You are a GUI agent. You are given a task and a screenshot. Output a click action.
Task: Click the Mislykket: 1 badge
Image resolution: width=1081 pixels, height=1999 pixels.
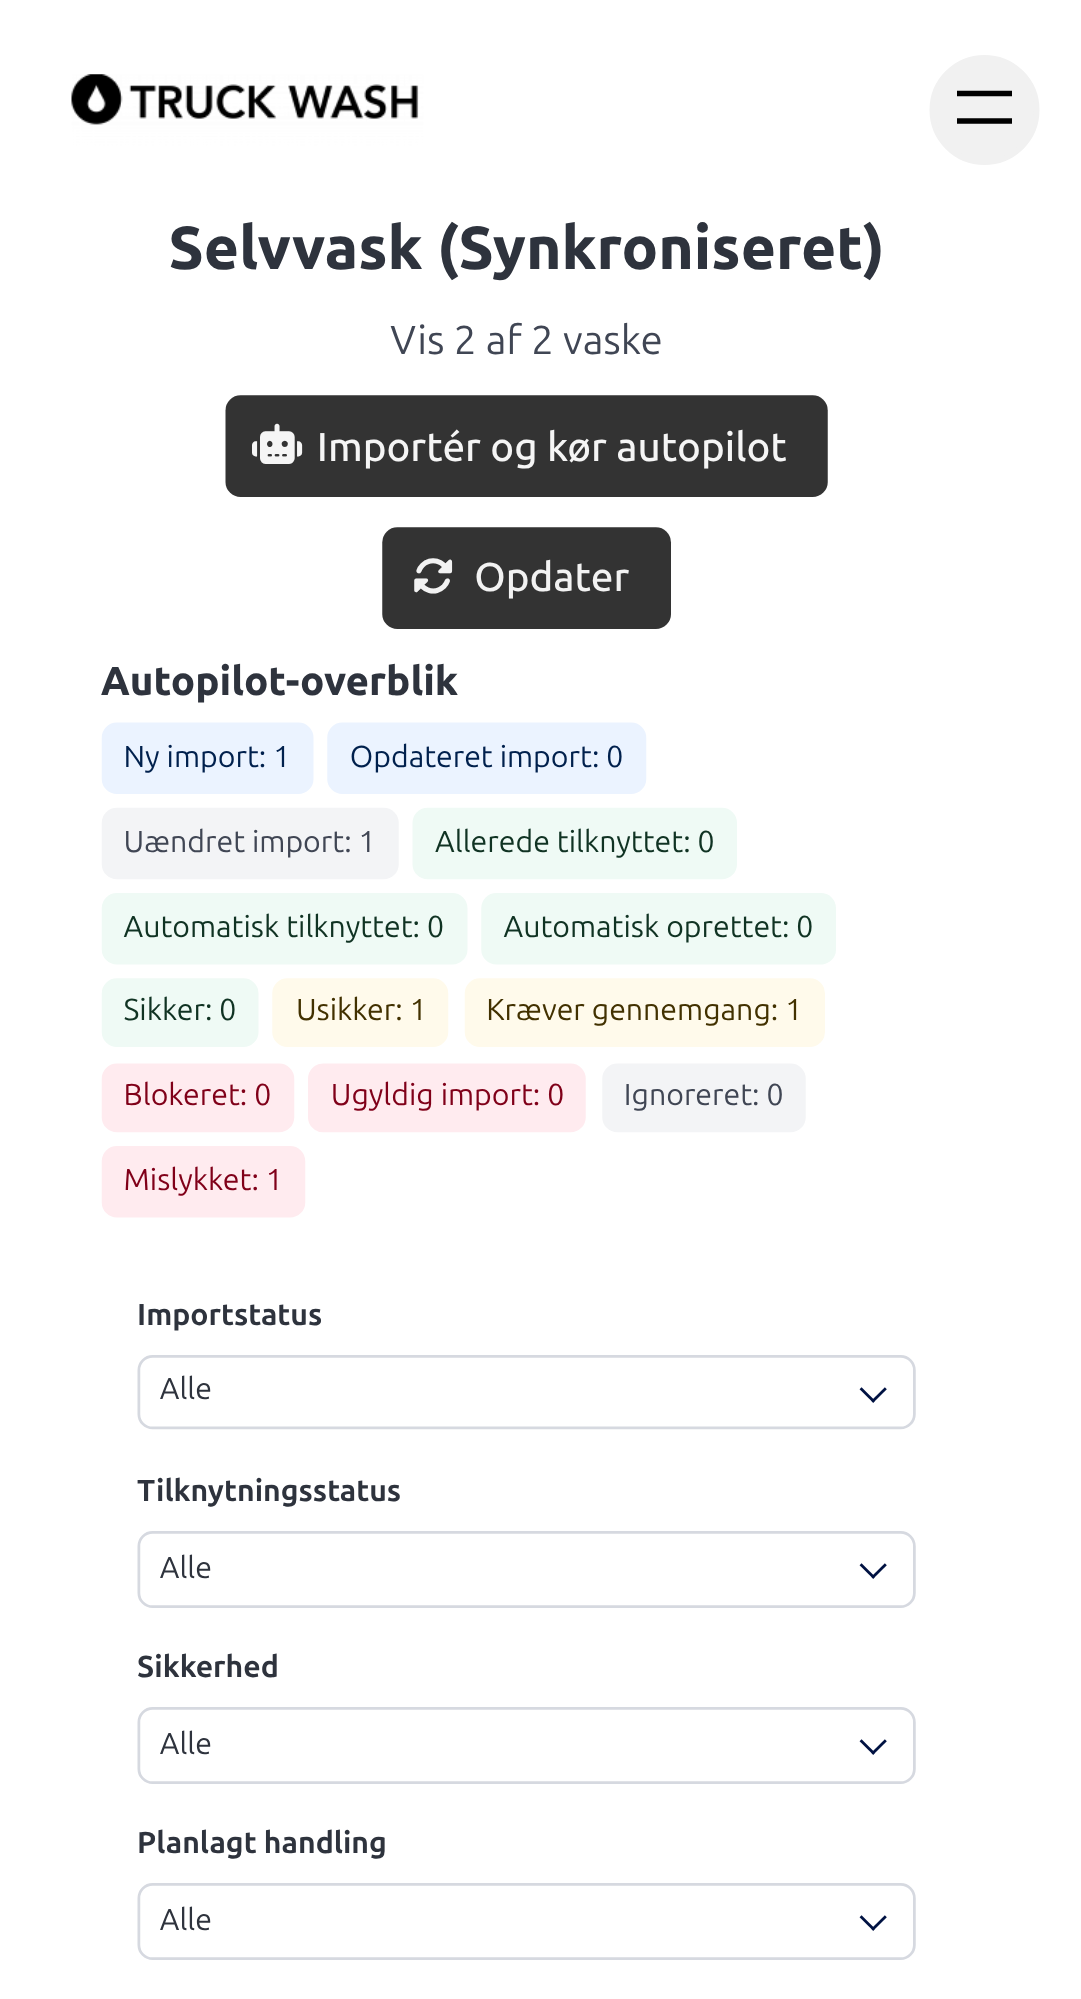[203, 1181]
